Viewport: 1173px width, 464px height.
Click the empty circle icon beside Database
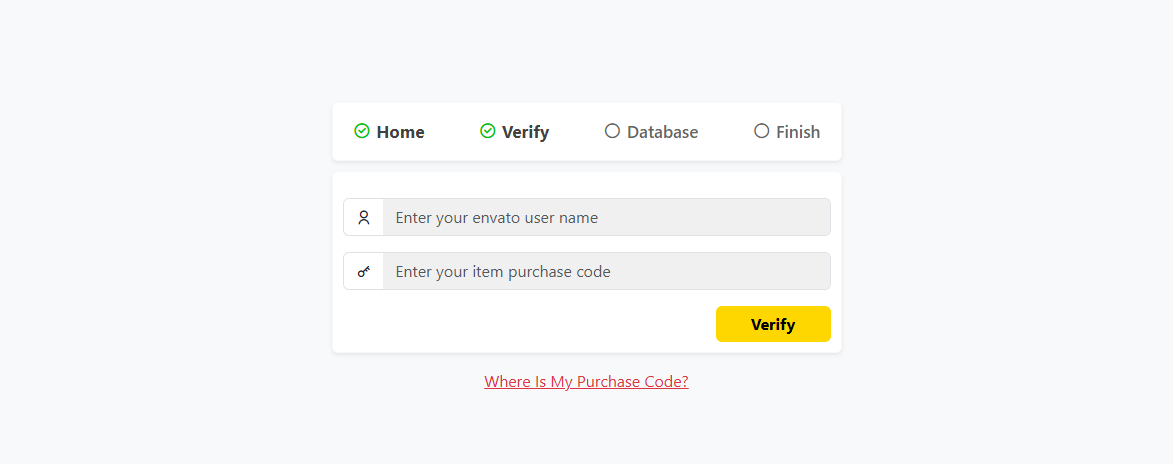[613, 131]
